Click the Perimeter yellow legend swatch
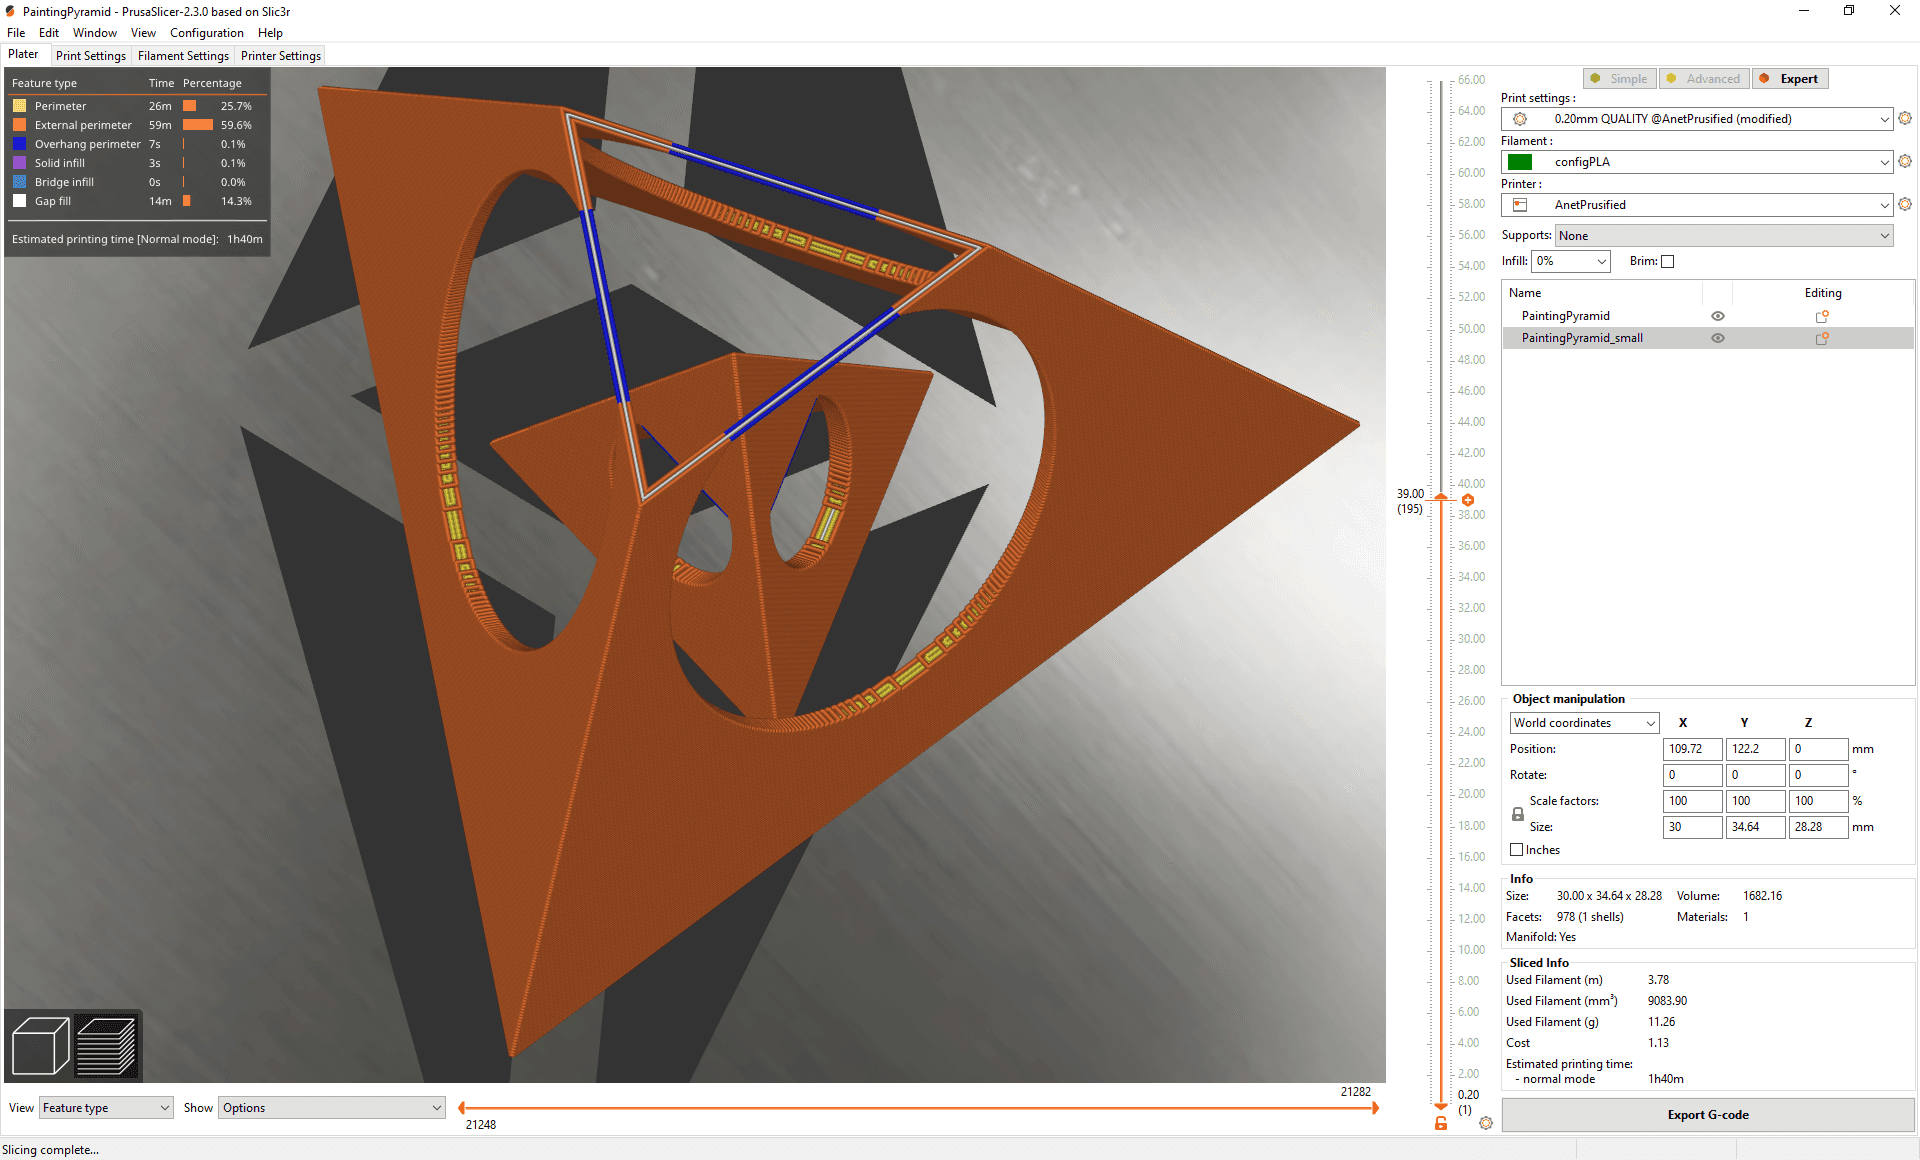 (19, 106)
